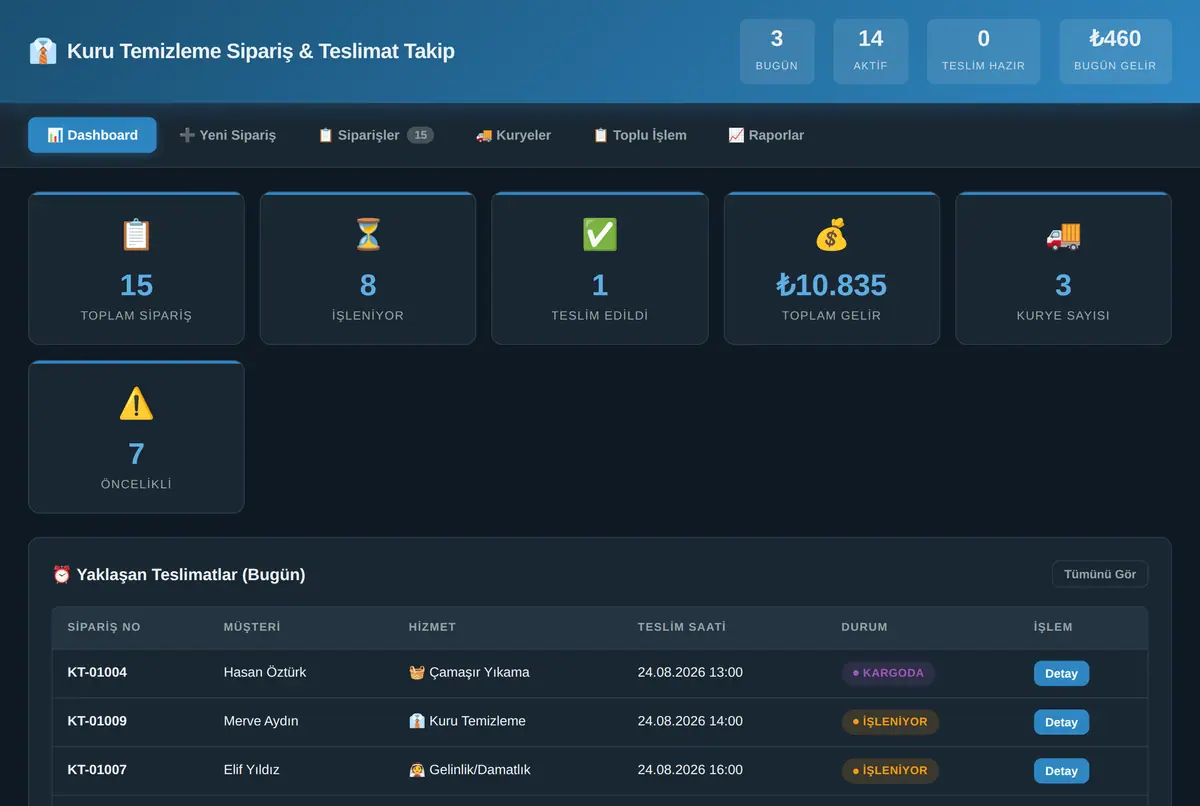Click the shirt icon next to Kuru Temizleme service
This screenshot has height=806, width=1200.
coord(417,721)
